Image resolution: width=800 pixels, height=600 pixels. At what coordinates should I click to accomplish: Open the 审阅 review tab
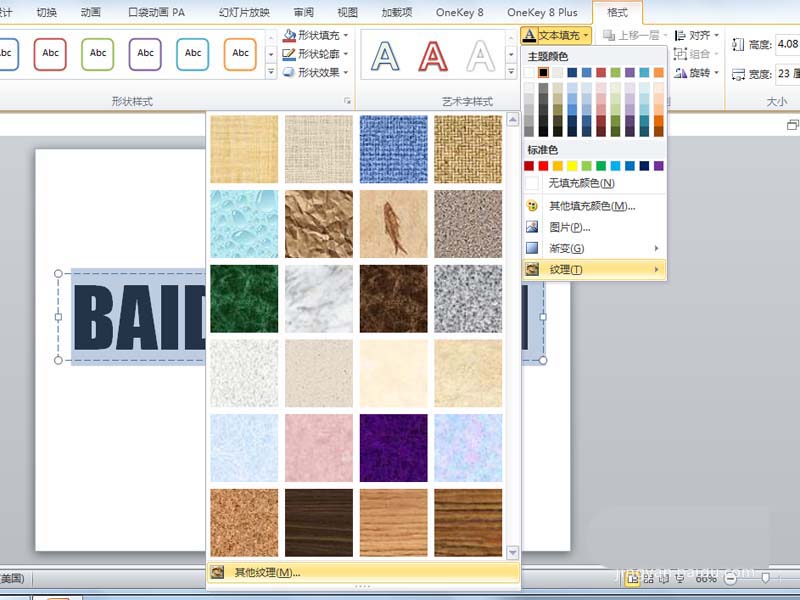click(x=304, y=12)
